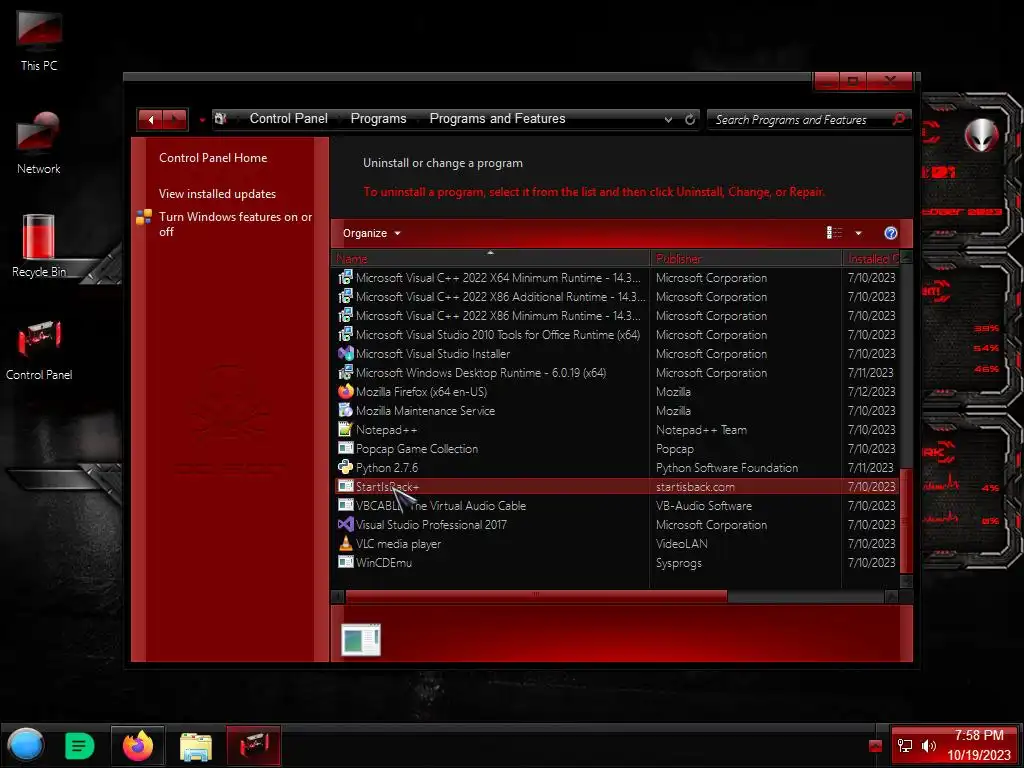Screen dimensions: 1024x768
Task: Select Microsoft Visual C++ 2022 X86 Additional Runtime
Action: click(616, 296)
